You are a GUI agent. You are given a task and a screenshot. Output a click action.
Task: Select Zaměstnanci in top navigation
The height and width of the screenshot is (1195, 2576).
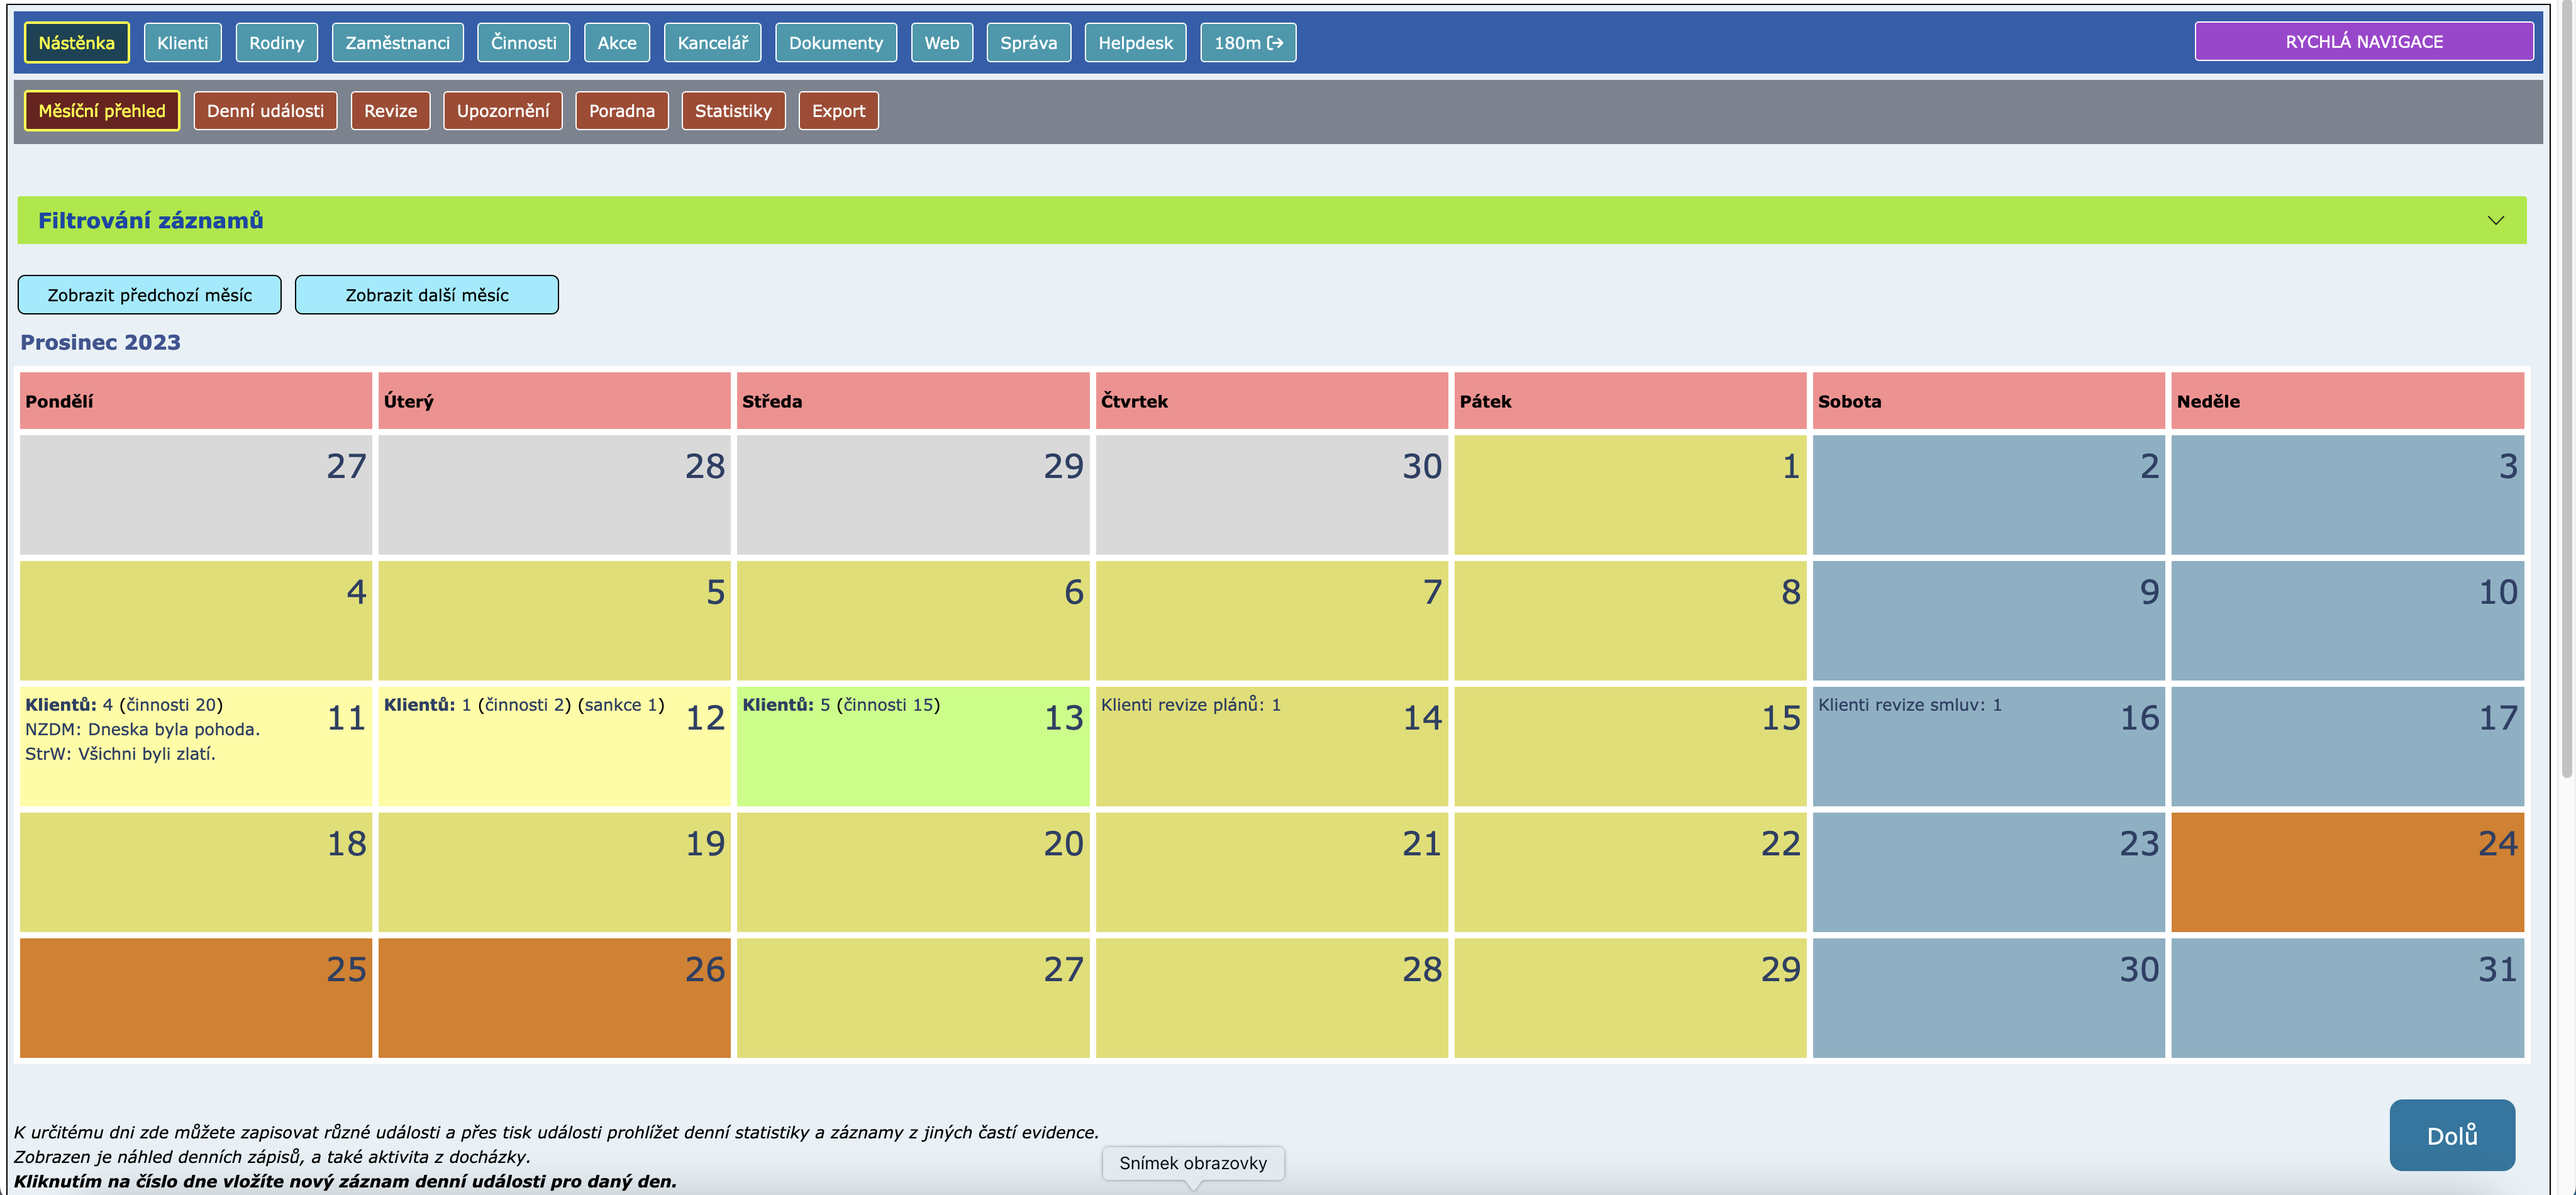pyautogui.click(x=397, y=43)
